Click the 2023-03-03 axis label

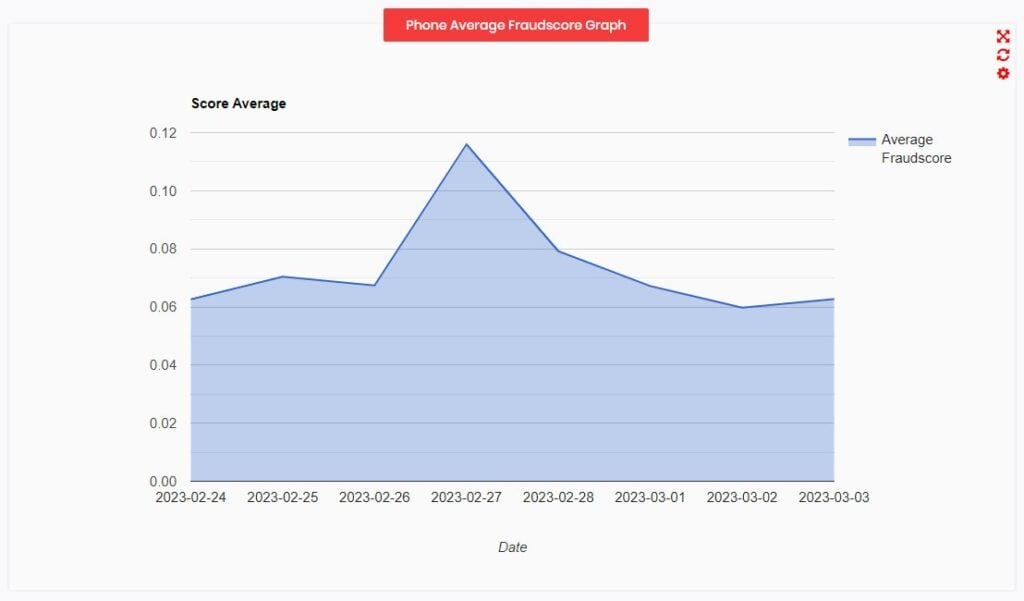pyautogui.click(x=834, y=497)
